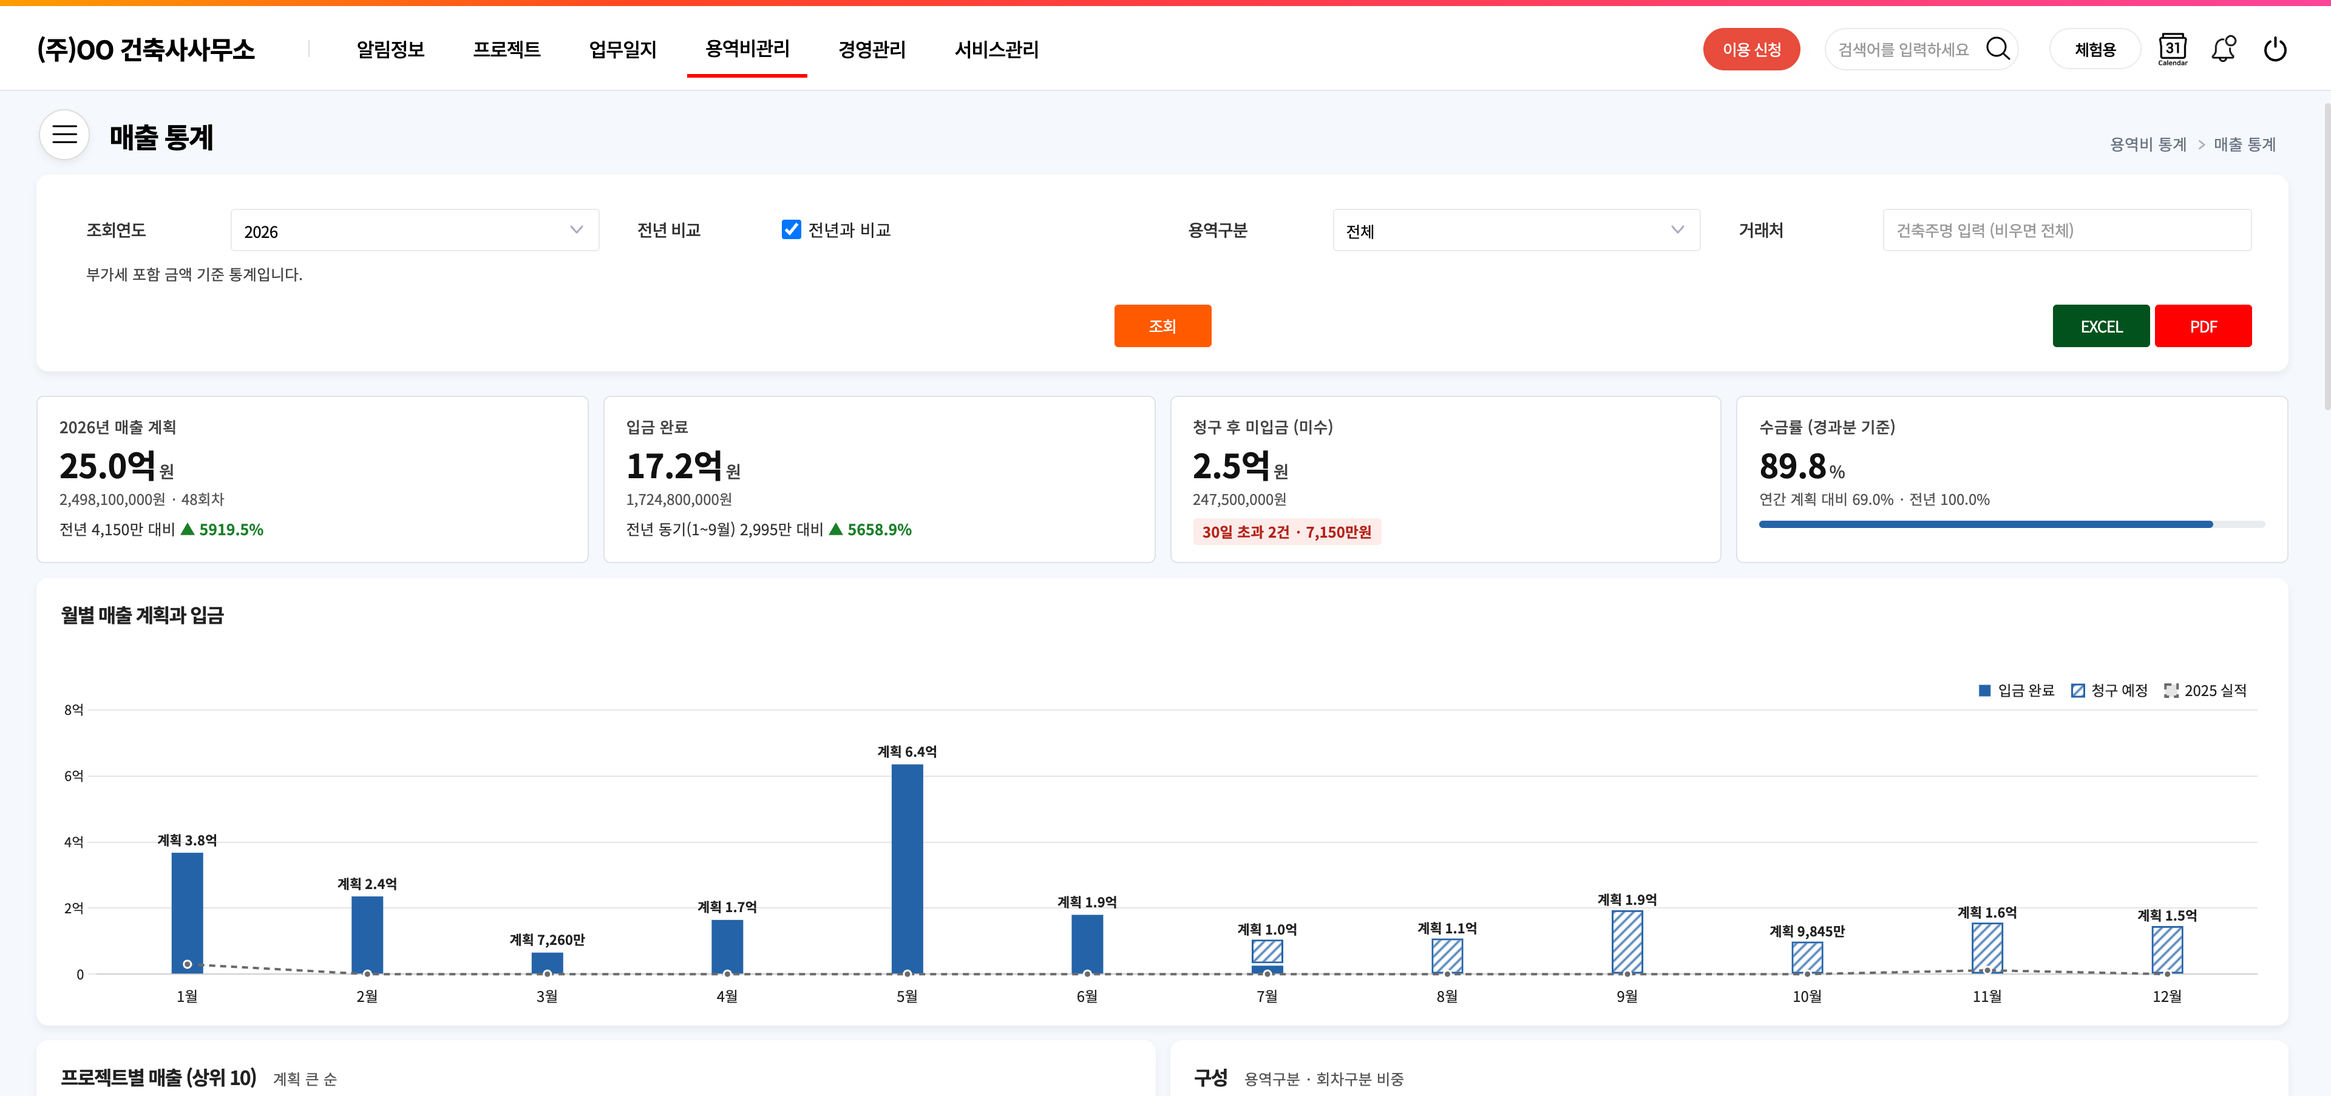Click the 9월 hatched bar 계획 1.9억
Screen dimensions: 2331x1096
click(1627, 942)
